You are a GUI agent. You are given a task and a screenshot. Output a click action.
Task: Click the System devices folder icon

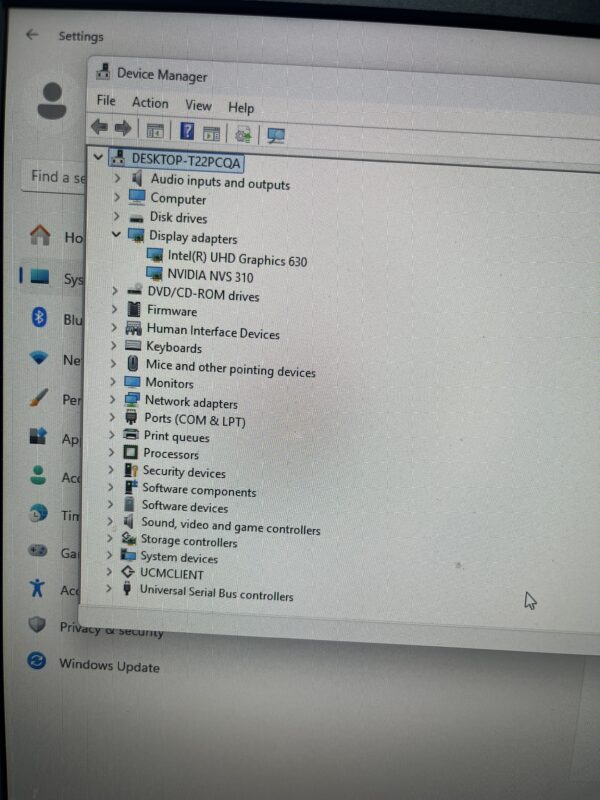click(x=128, y=555)
